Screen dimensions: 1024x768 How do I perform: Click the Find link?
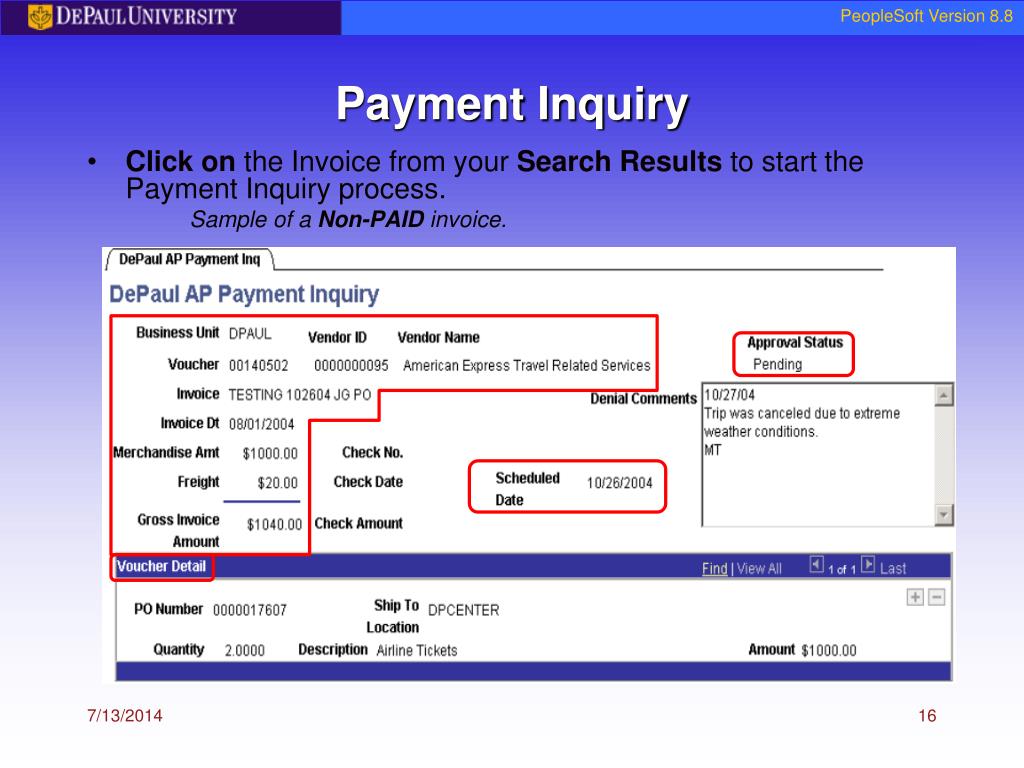click(x=713, y=567)
